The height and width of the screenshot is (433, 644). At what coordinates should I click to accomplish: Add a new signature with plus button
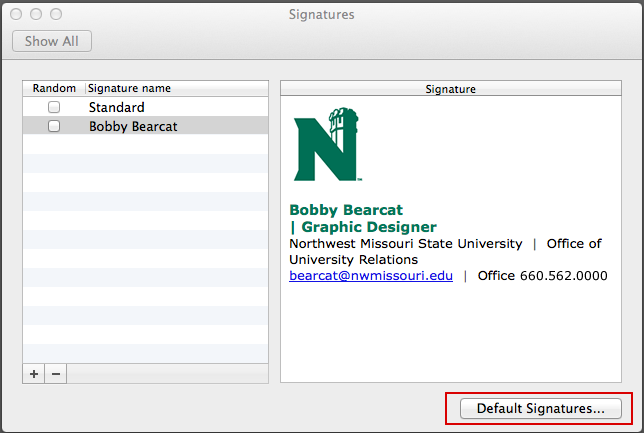[34, 374]
